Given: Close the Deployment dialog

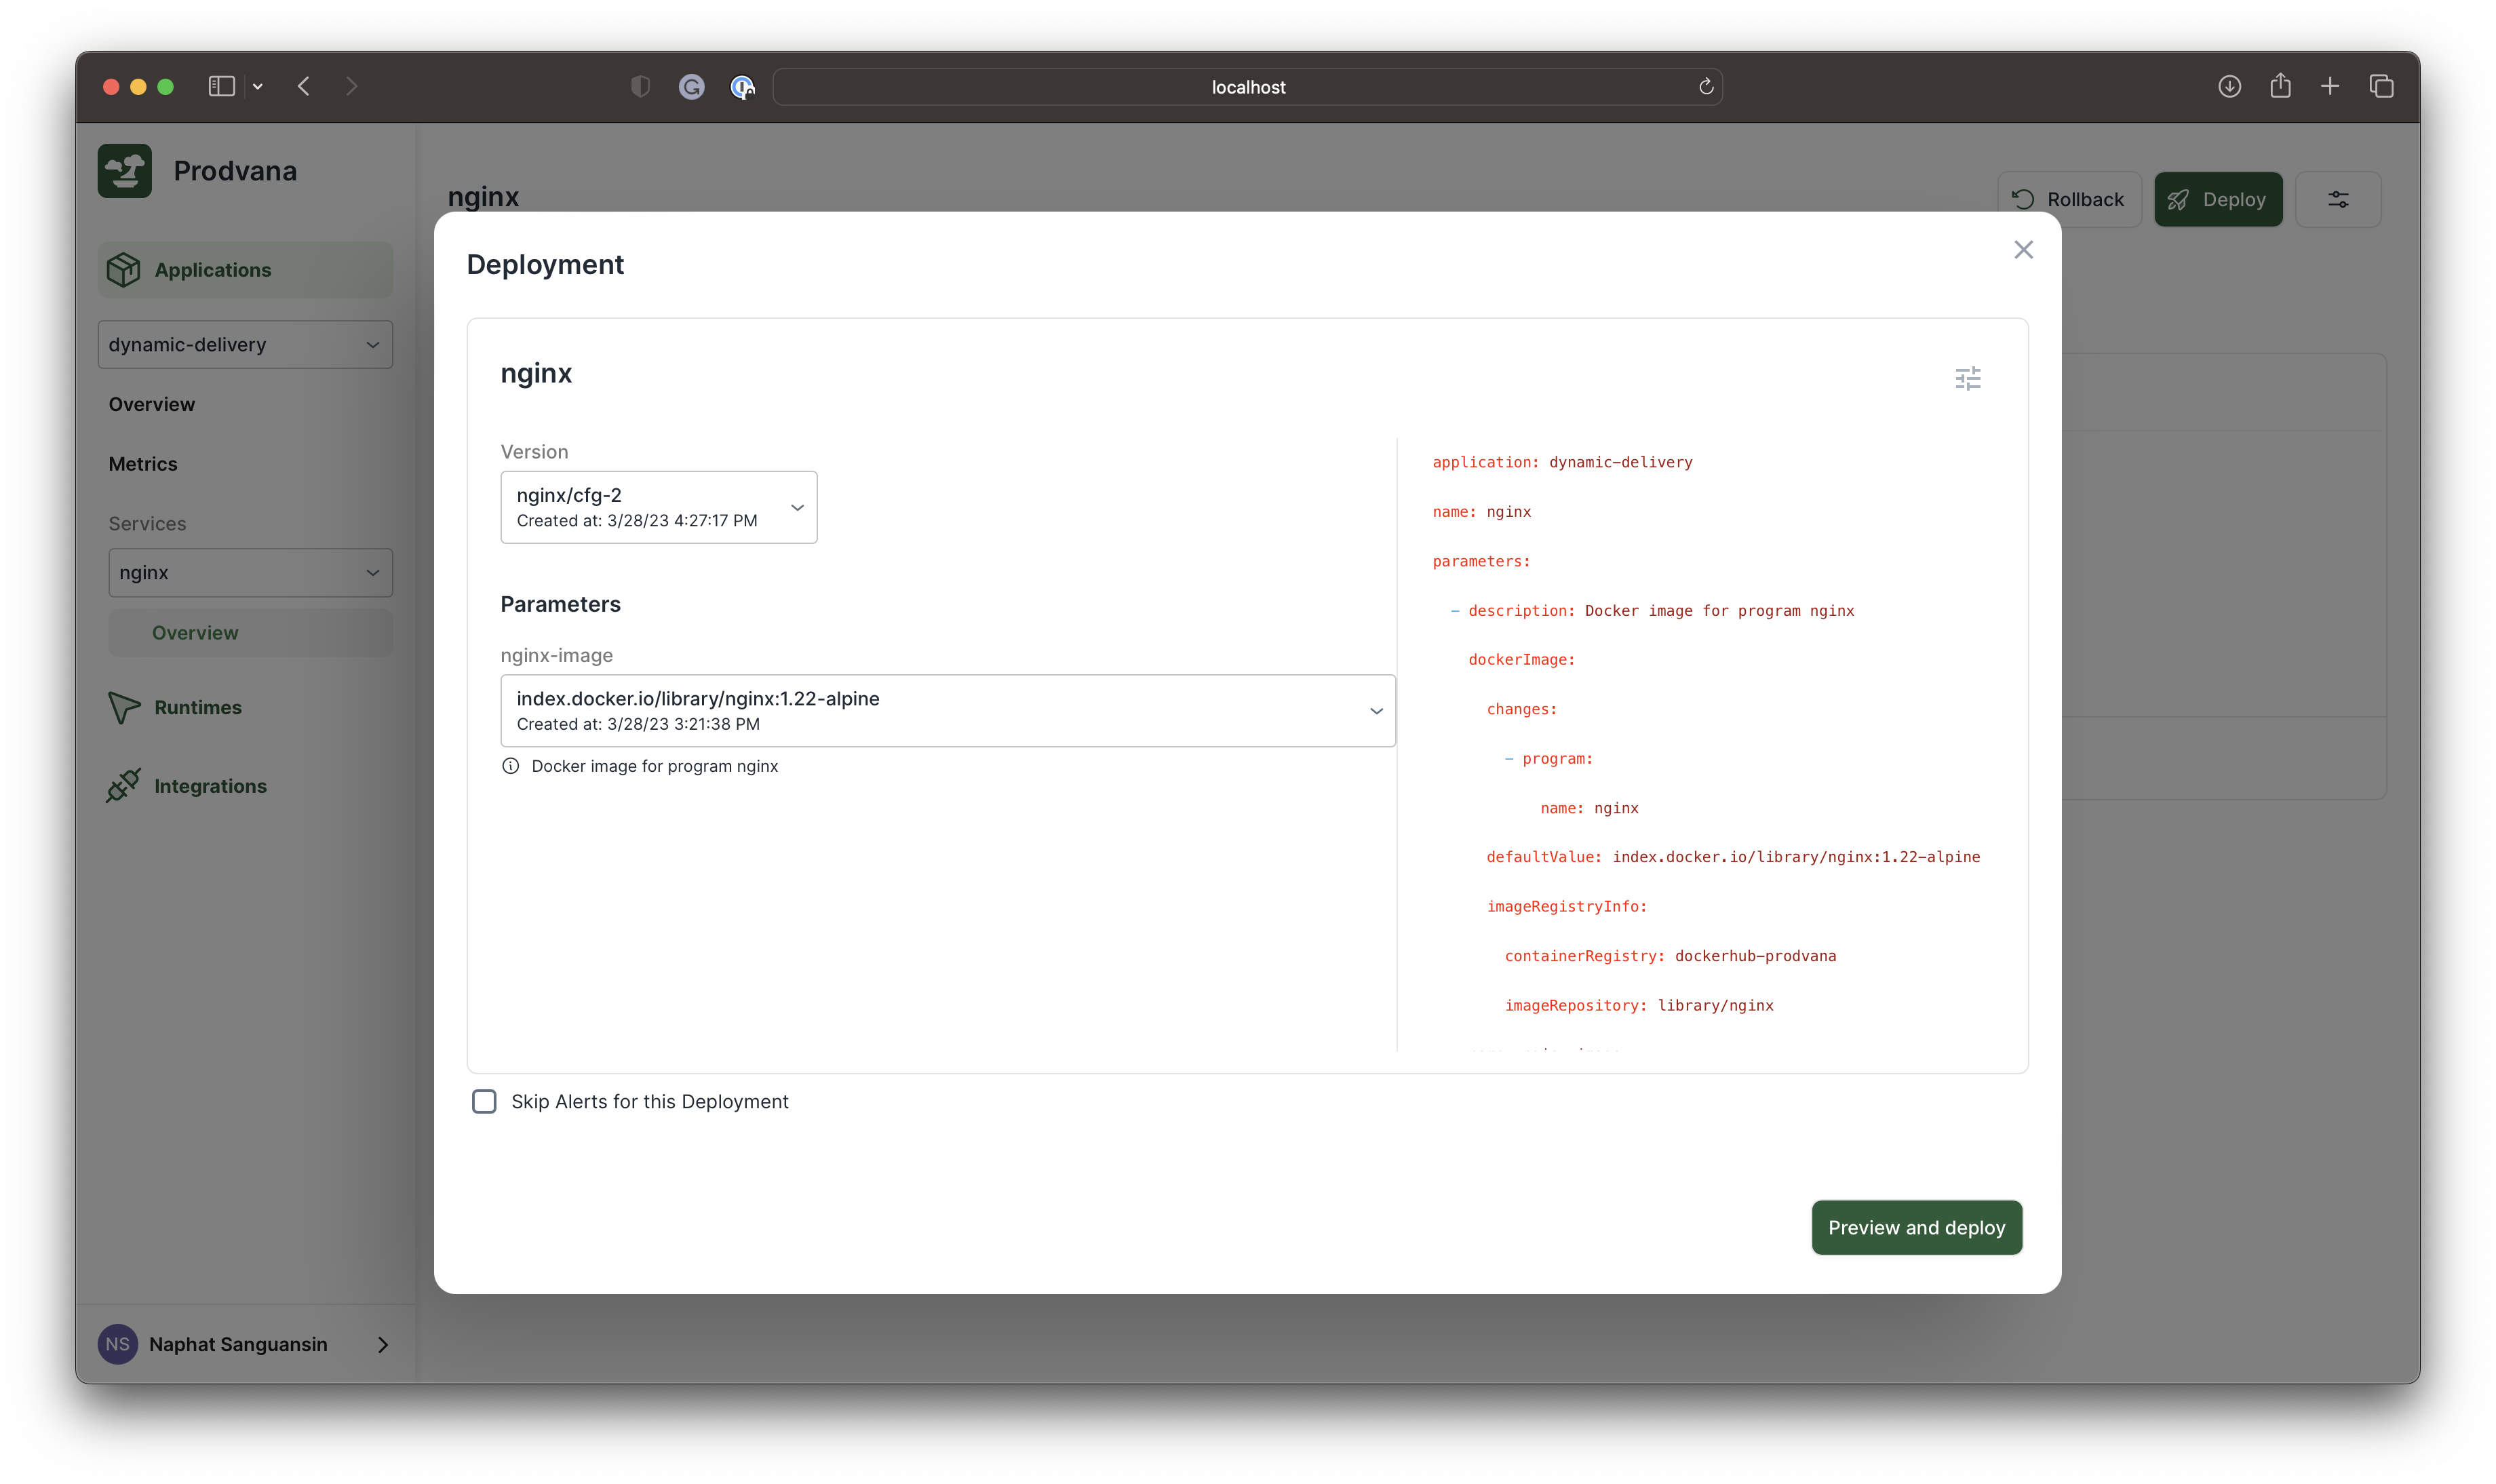Looking at the screenshot, I should pyautogui.click(x=2023, y=250).
